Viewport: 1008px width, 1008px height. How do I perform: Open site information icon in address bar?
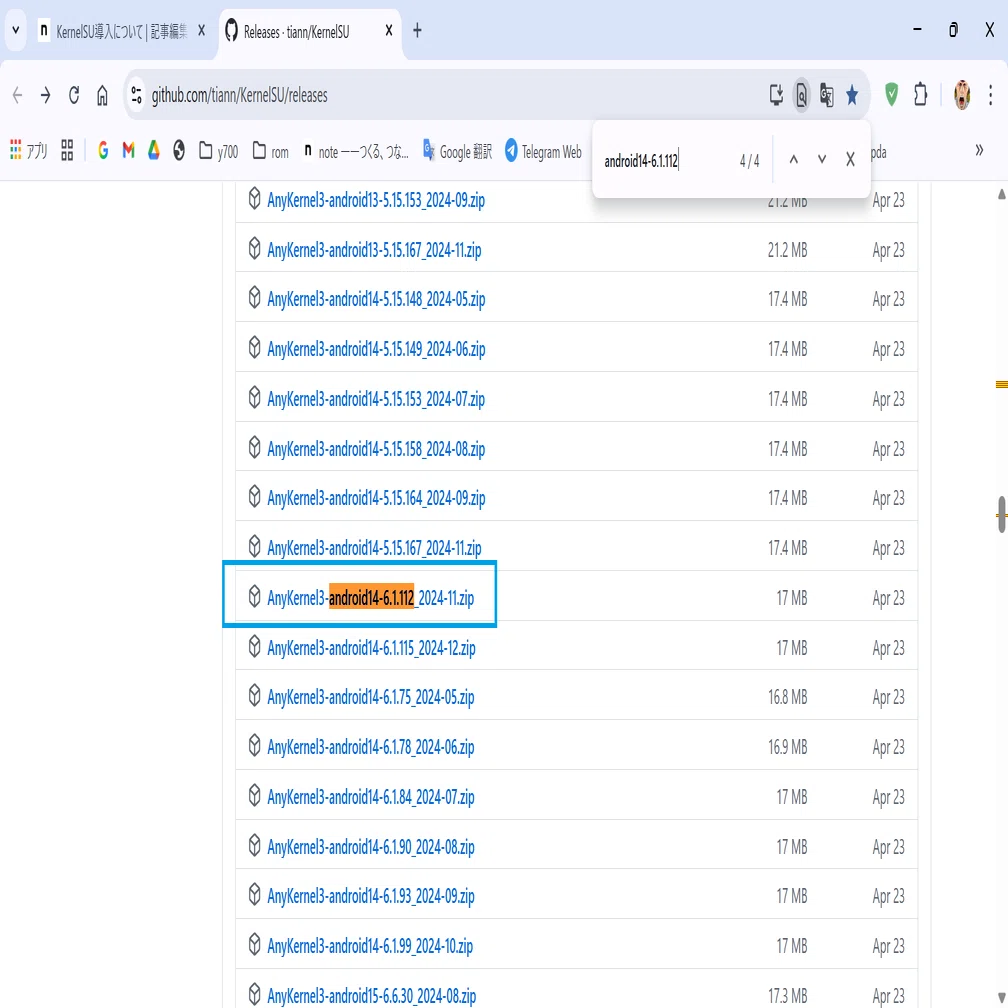(x=136, y=95)
